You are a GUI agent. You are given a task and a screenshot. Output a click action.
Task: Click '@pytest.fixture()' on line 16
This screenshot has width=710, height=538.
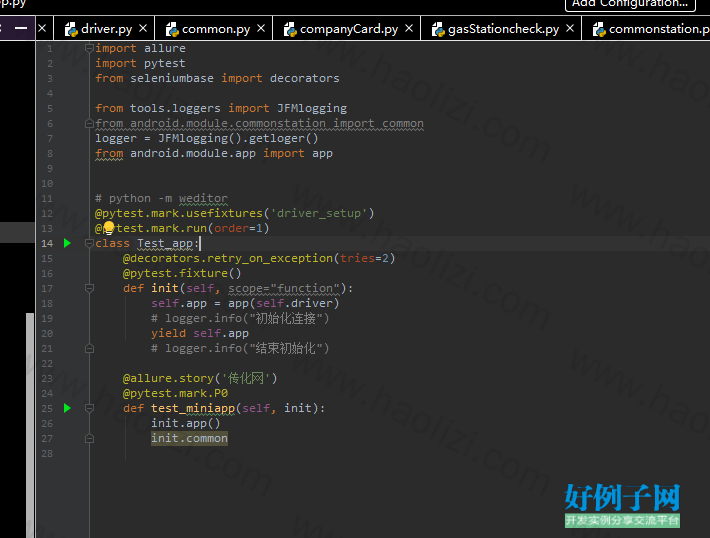[182, 273]
